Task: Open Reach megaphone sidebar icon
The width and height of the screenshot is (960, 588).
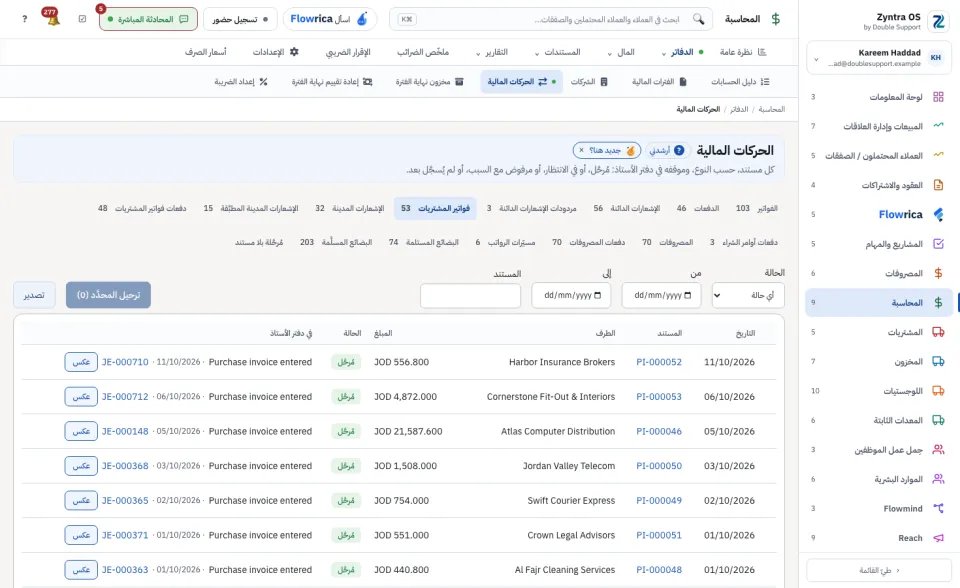Action: [938, 538]
